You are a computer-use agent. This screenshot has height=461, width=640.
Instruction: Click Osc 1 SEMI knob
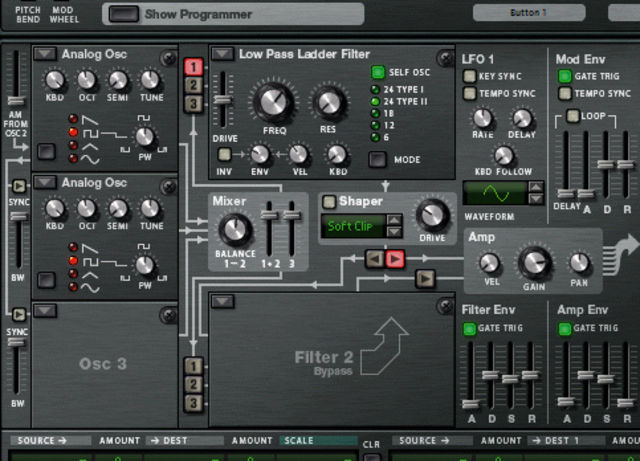tap(118, 80)
